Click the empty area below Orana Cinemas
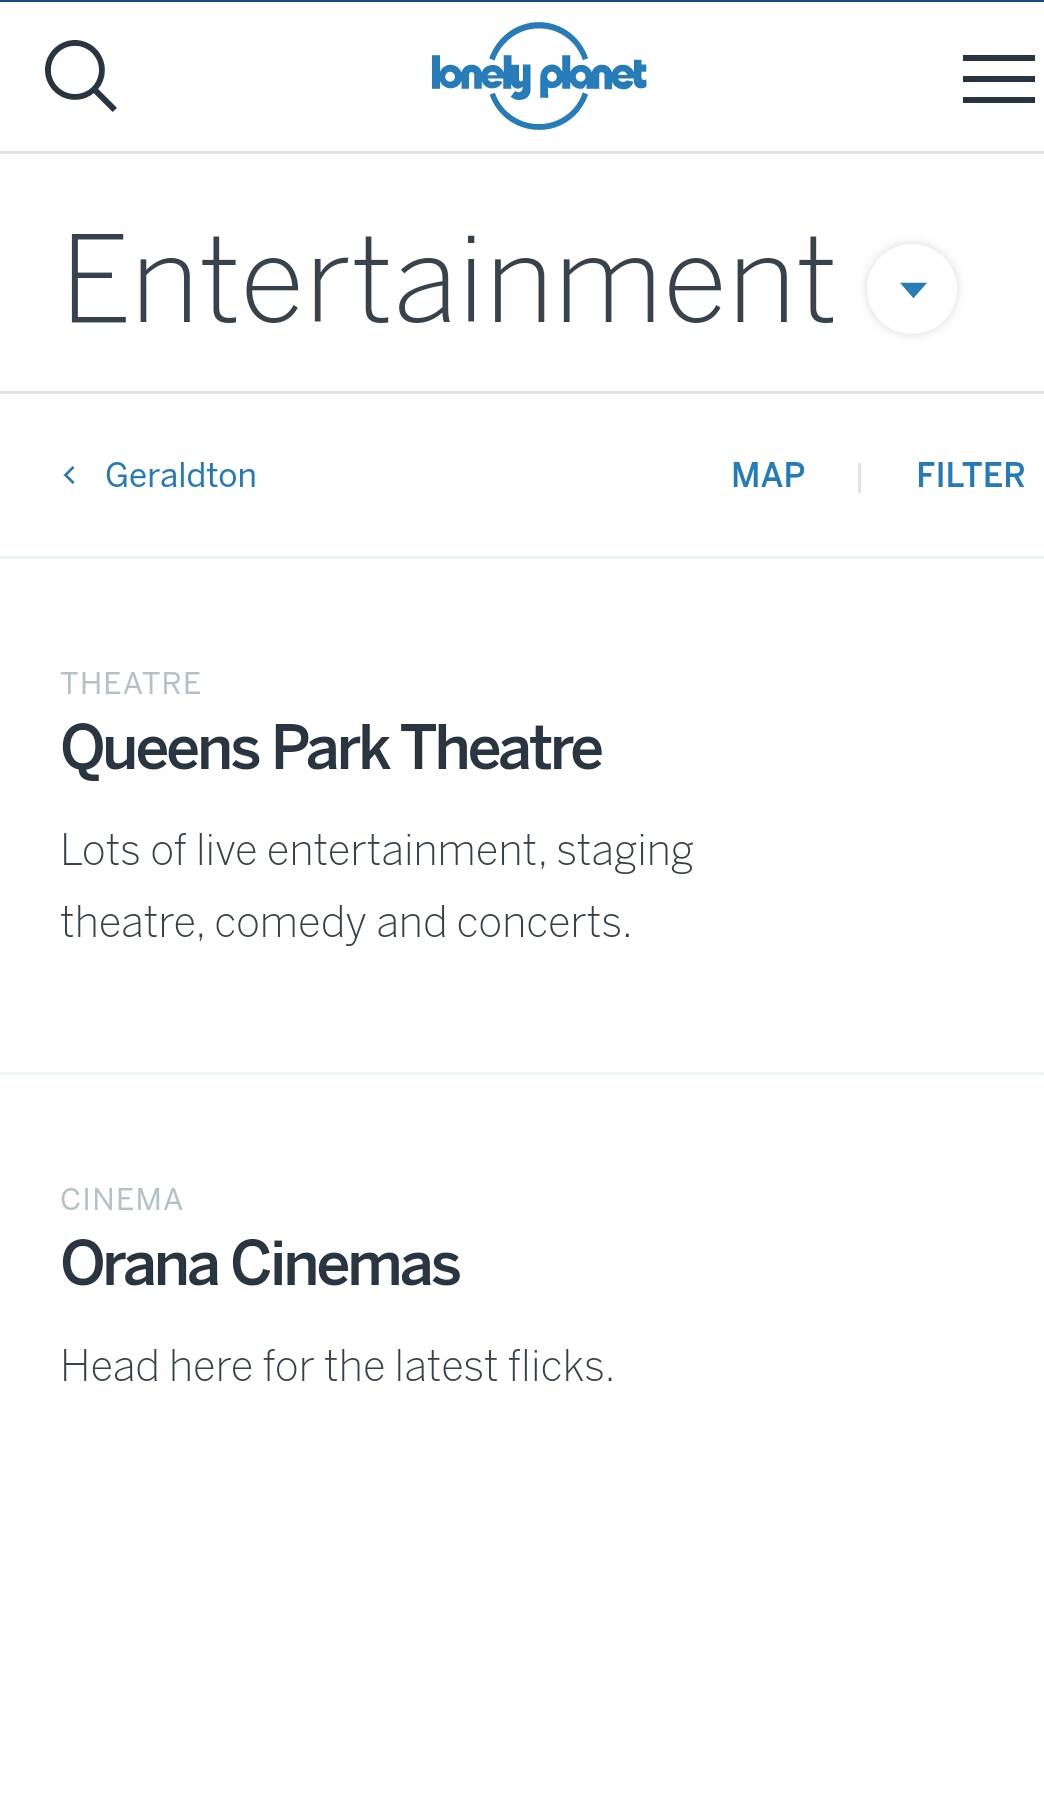Image resolution: width=1044 pixels, height=1808 pixels. coord(520,1600)
